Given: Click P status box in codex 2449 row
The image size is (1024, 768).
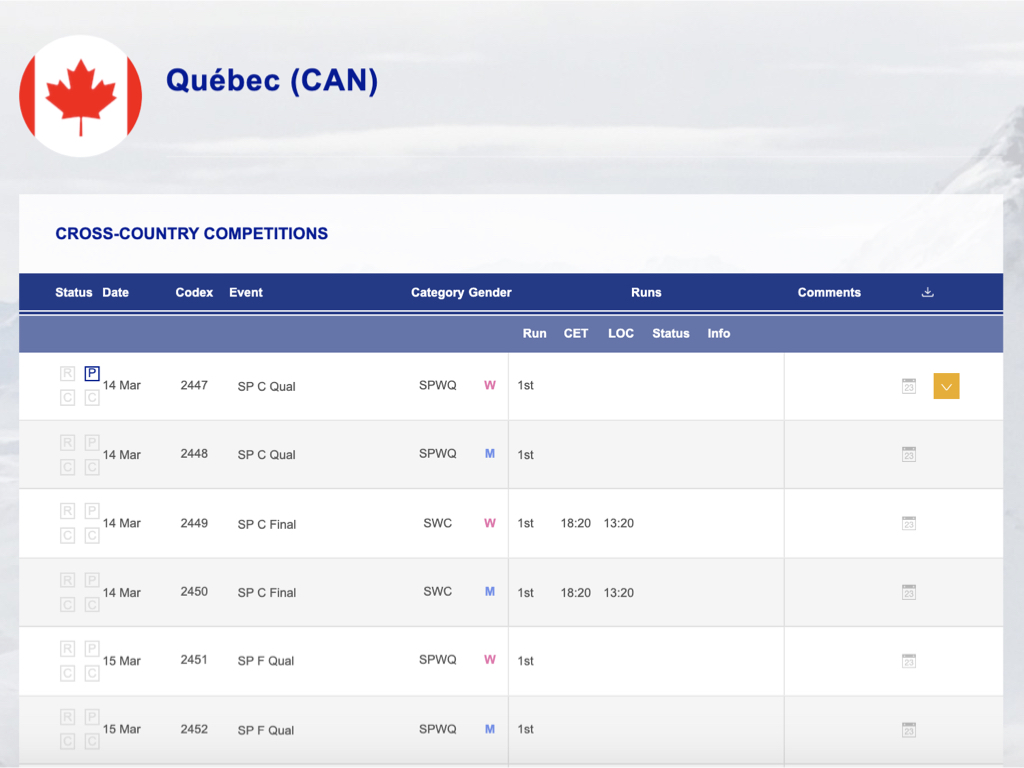Looking at the screenshot, I should pos(92,511).
